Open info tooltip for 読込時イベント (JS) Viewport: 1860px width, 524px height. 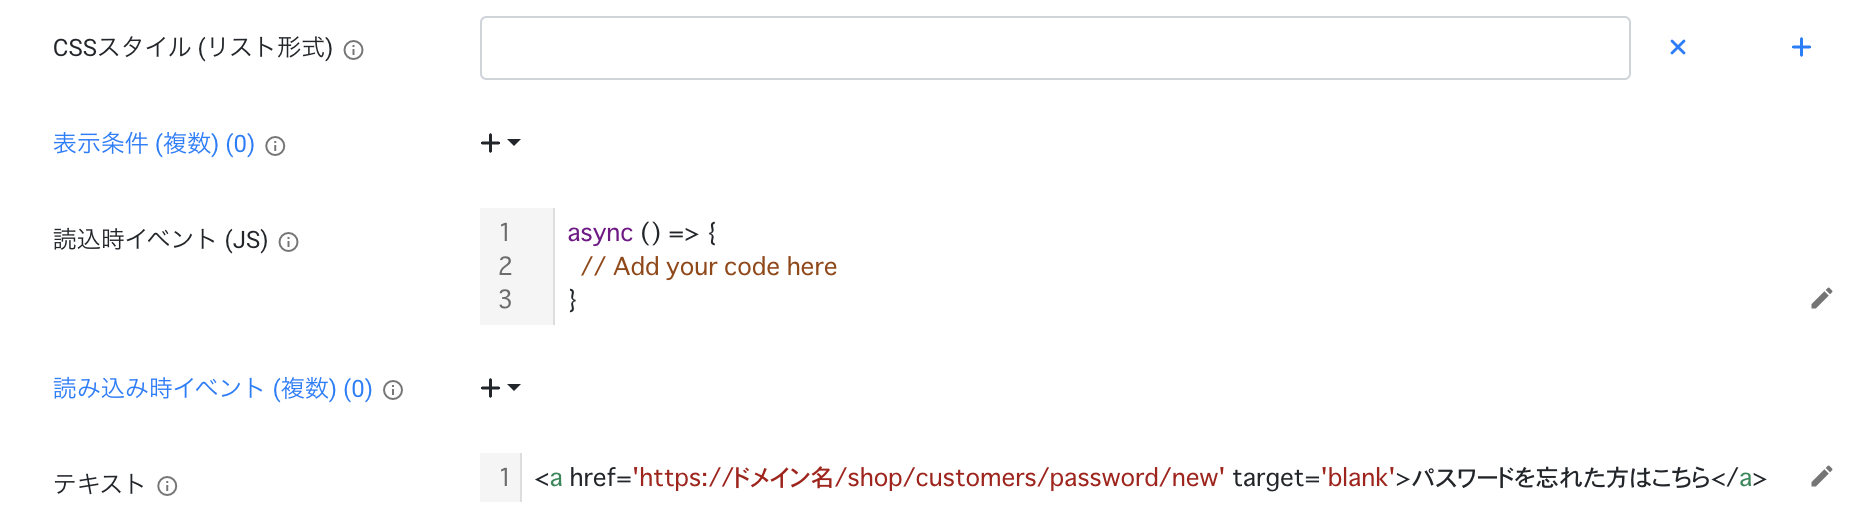289,242
